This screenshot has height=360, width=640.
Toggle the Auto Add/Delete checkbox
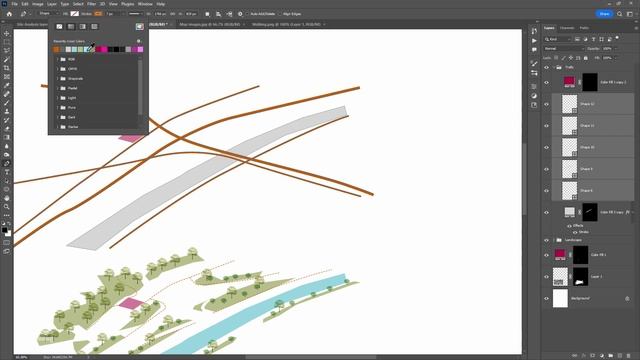[x=247, y=14]
